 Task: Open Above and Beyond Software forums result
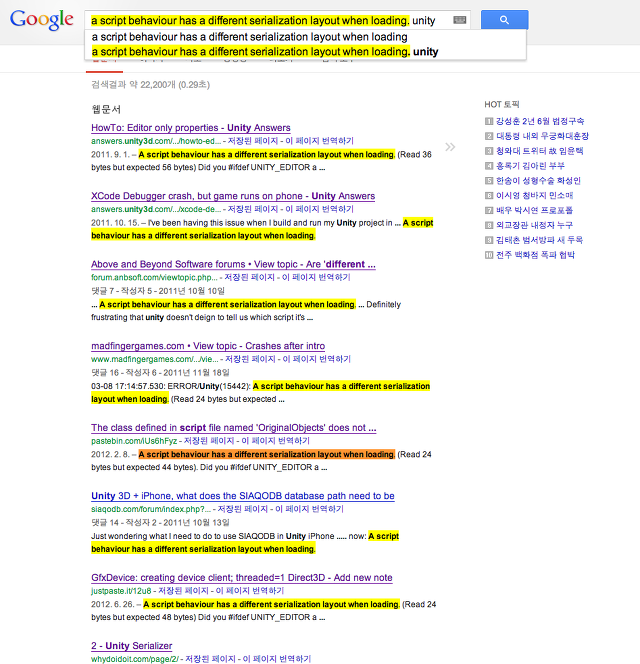click(x=233, y=264)
